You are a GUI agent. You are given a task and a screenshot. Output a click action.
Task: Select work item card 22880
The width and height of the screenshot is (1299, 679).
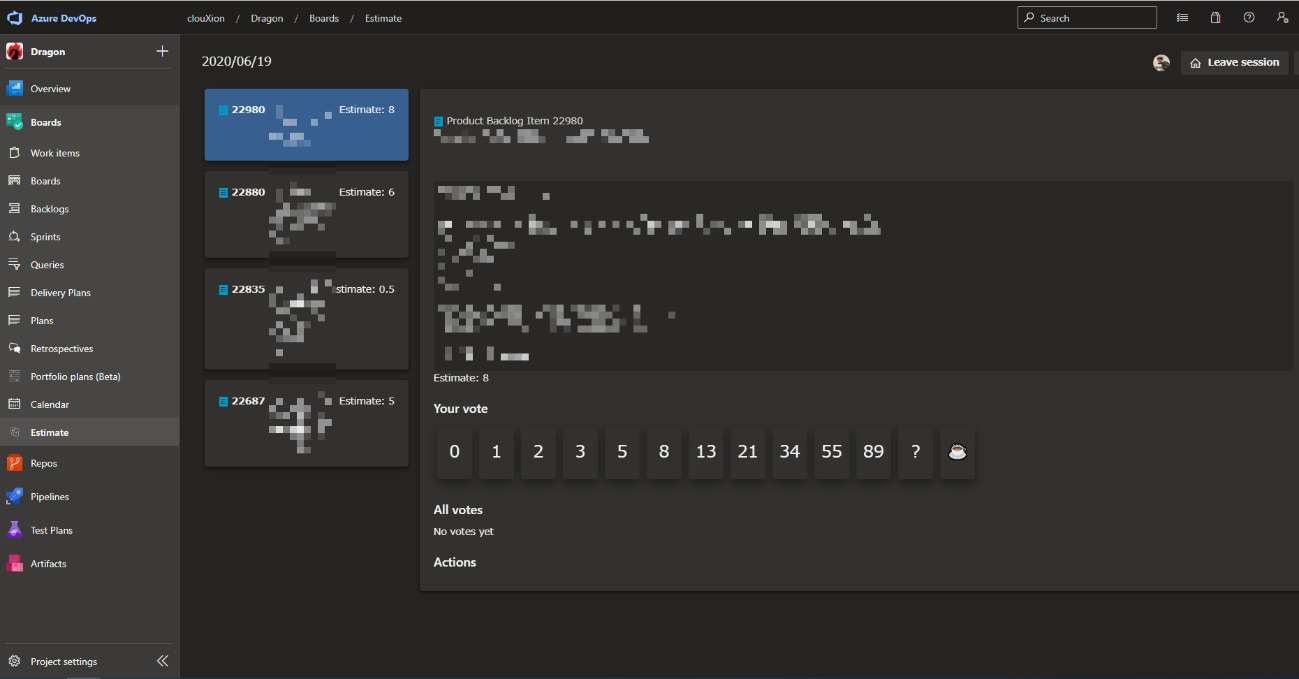(x=307, y=214)
